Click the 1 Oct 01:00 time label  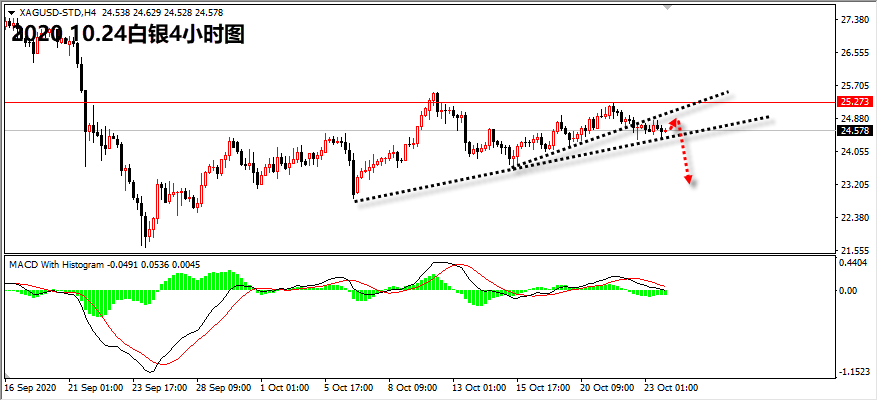(285, 388)
